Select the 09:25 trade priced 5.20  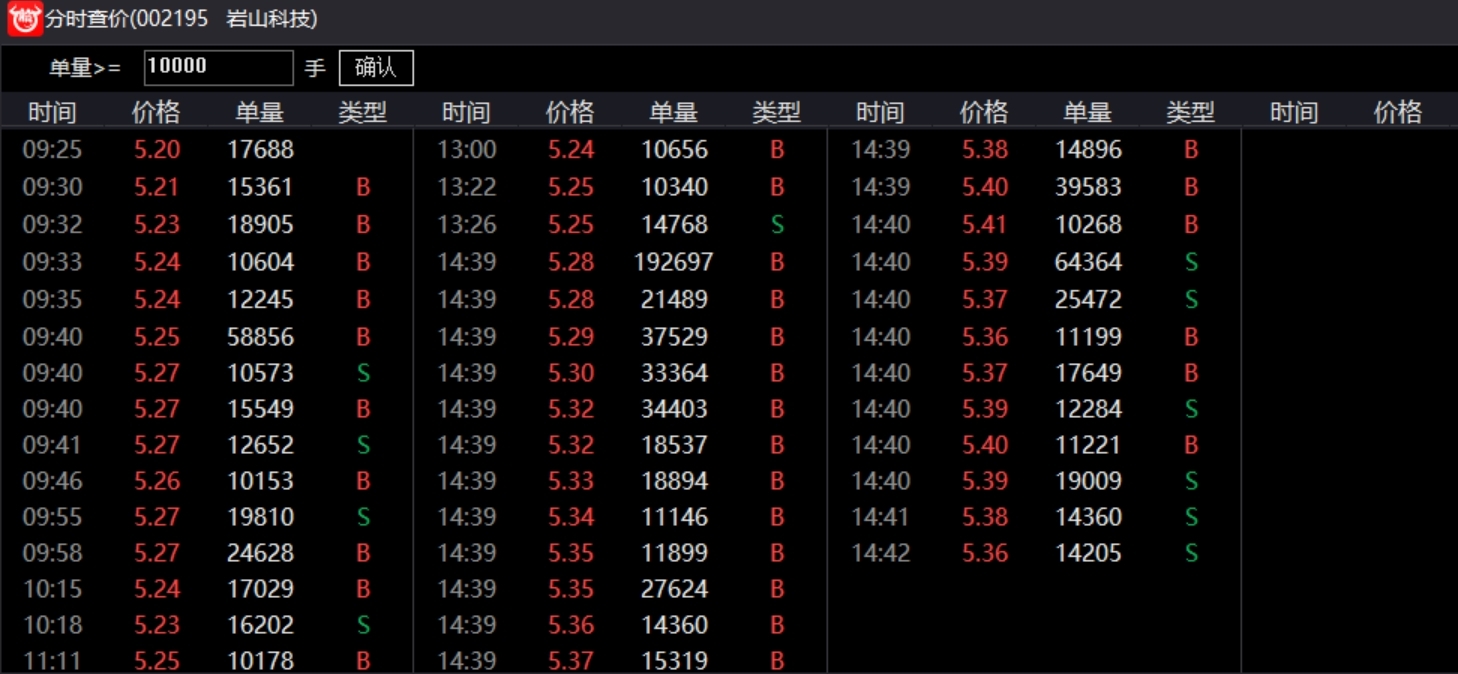pyautogui.click(x=207, y=150)
